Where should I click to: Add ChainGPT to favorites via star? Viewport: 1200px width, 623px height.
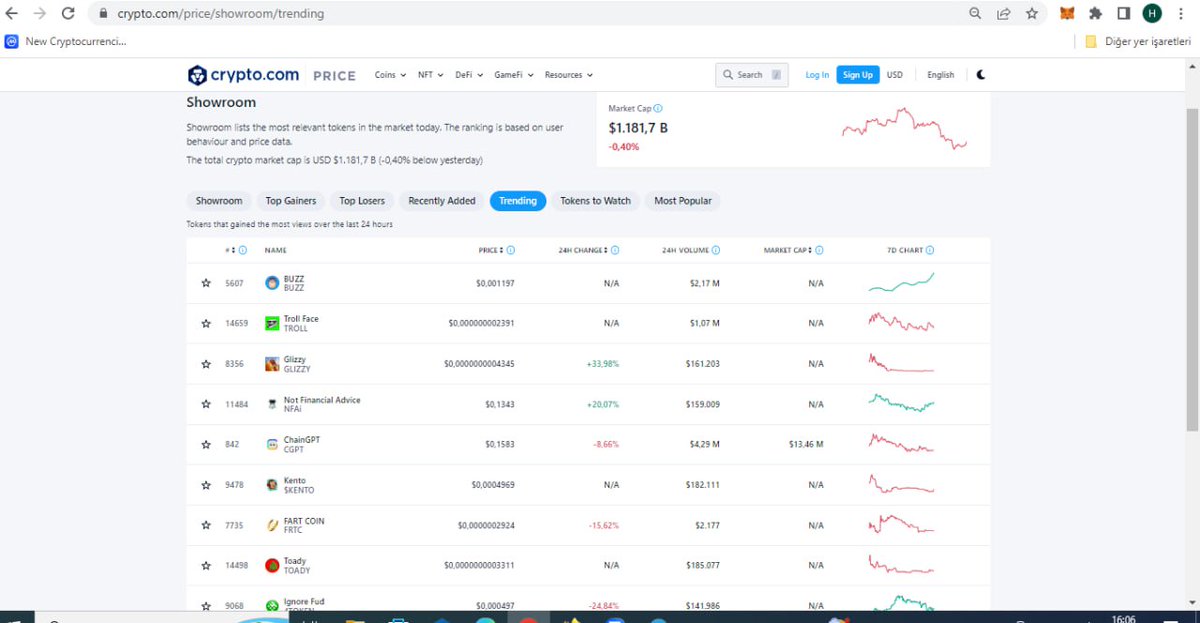click(206, 444)
